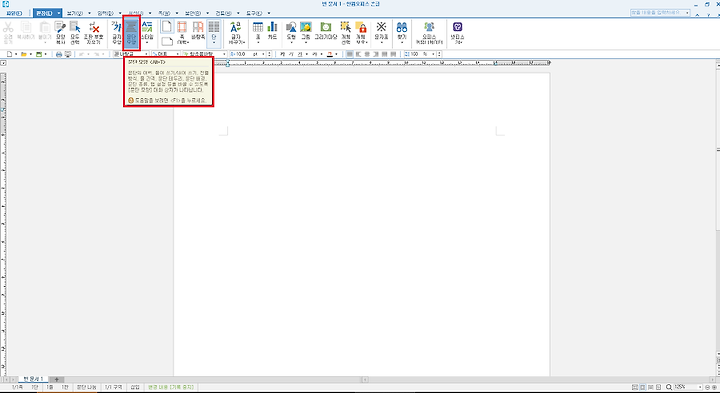Image resolution: width=720 pixels, height=393 pixels.
Task: Click the New Document icon in quick toolbar
Action: 10,54
